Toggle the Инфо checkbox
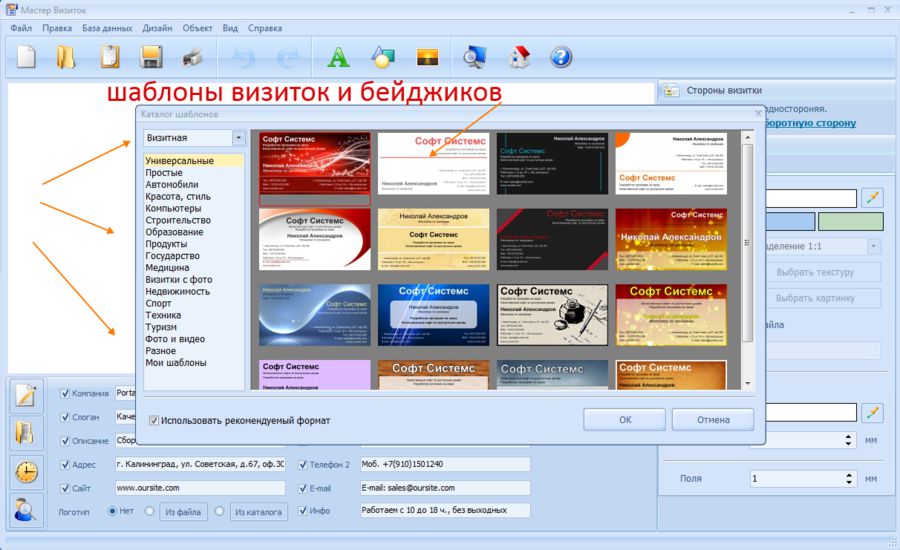 pos(302,510)
